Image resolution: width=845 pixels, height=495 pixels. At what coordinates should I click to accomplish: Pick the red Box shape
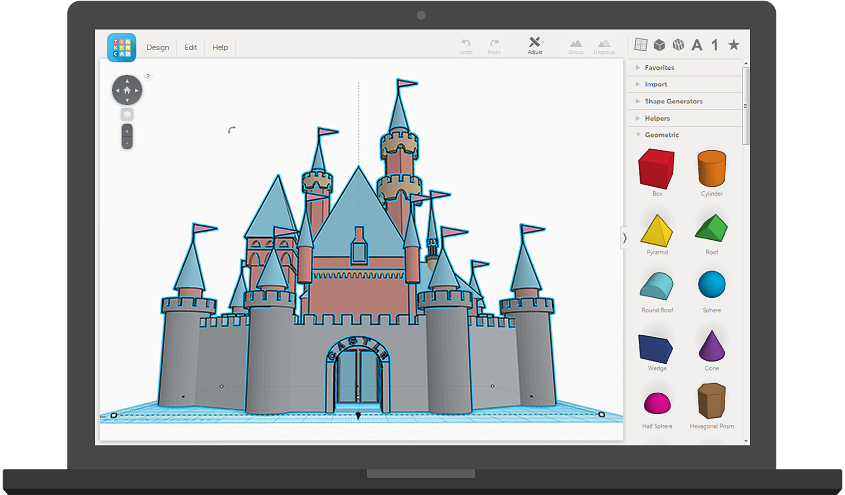pyautogui.click(x=657, y=169)
